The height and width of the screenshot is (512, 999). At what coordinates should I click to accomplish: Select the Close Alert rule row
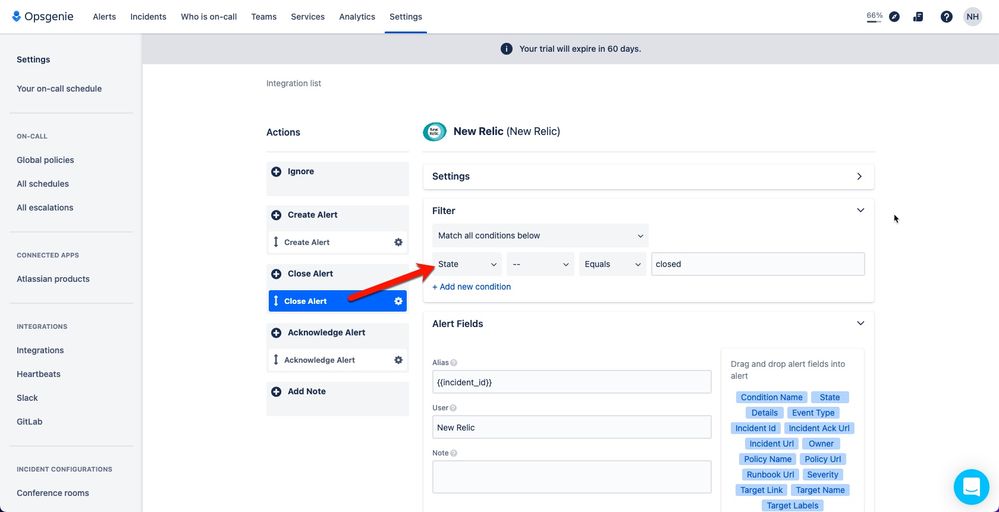tap(338, 301)
